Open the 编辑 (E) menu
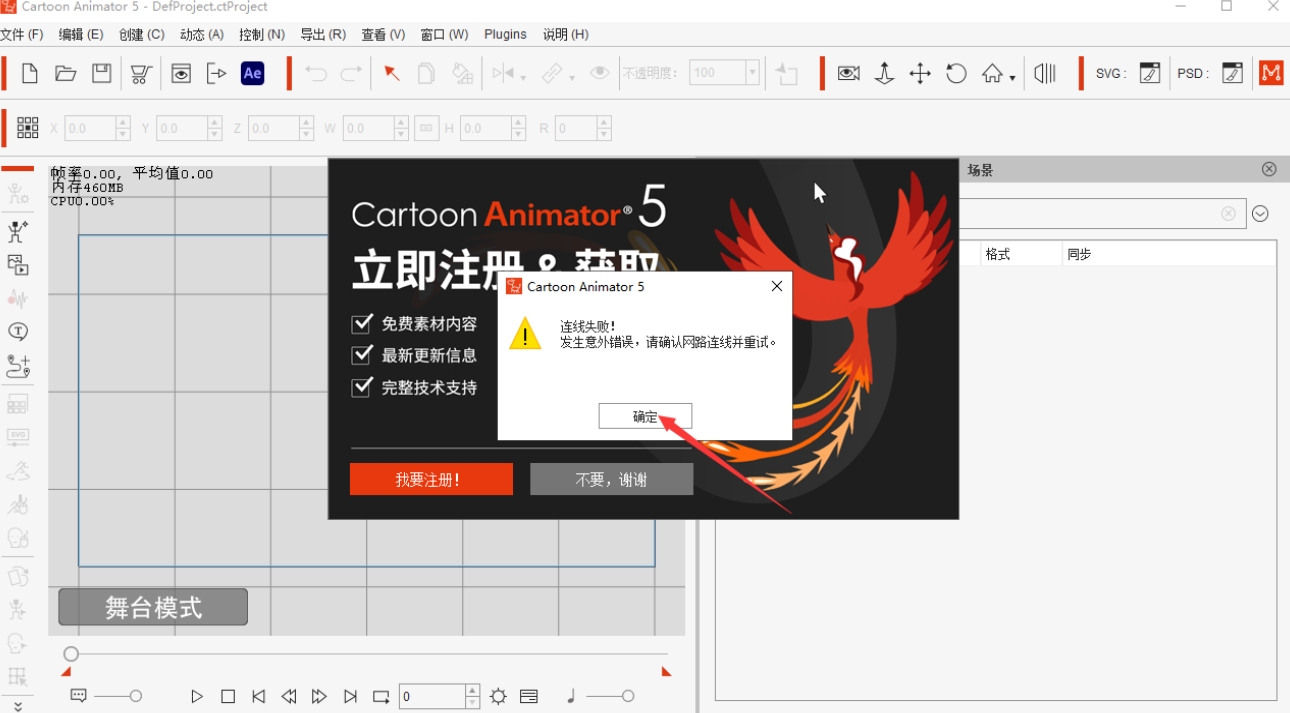1290x713 pixels. click(81, 34)
